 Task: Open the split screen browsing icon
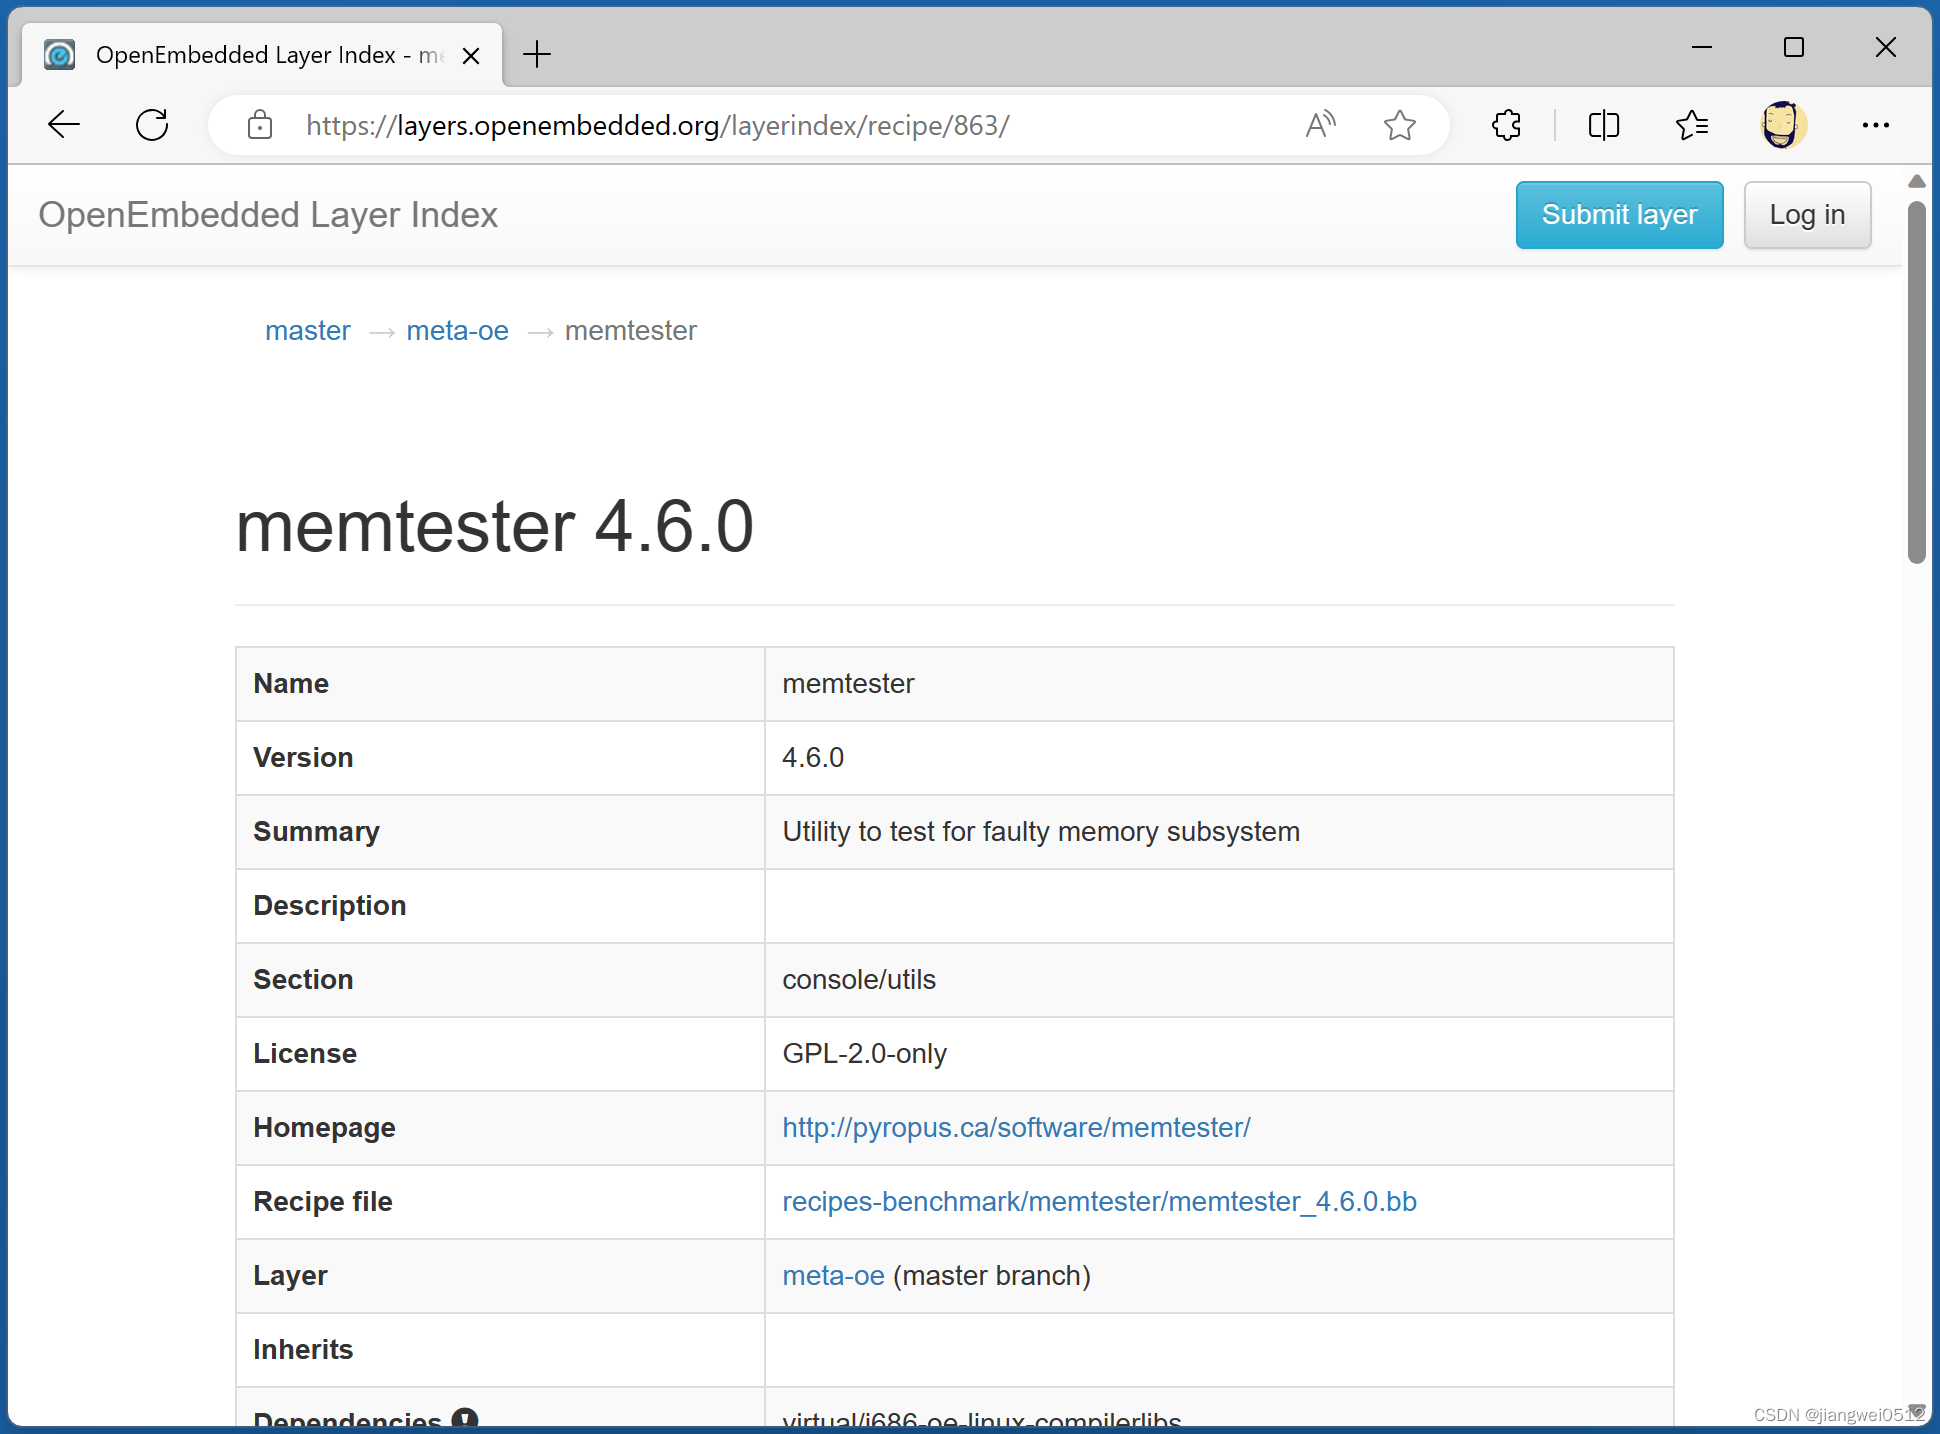tap(1603, 125)
